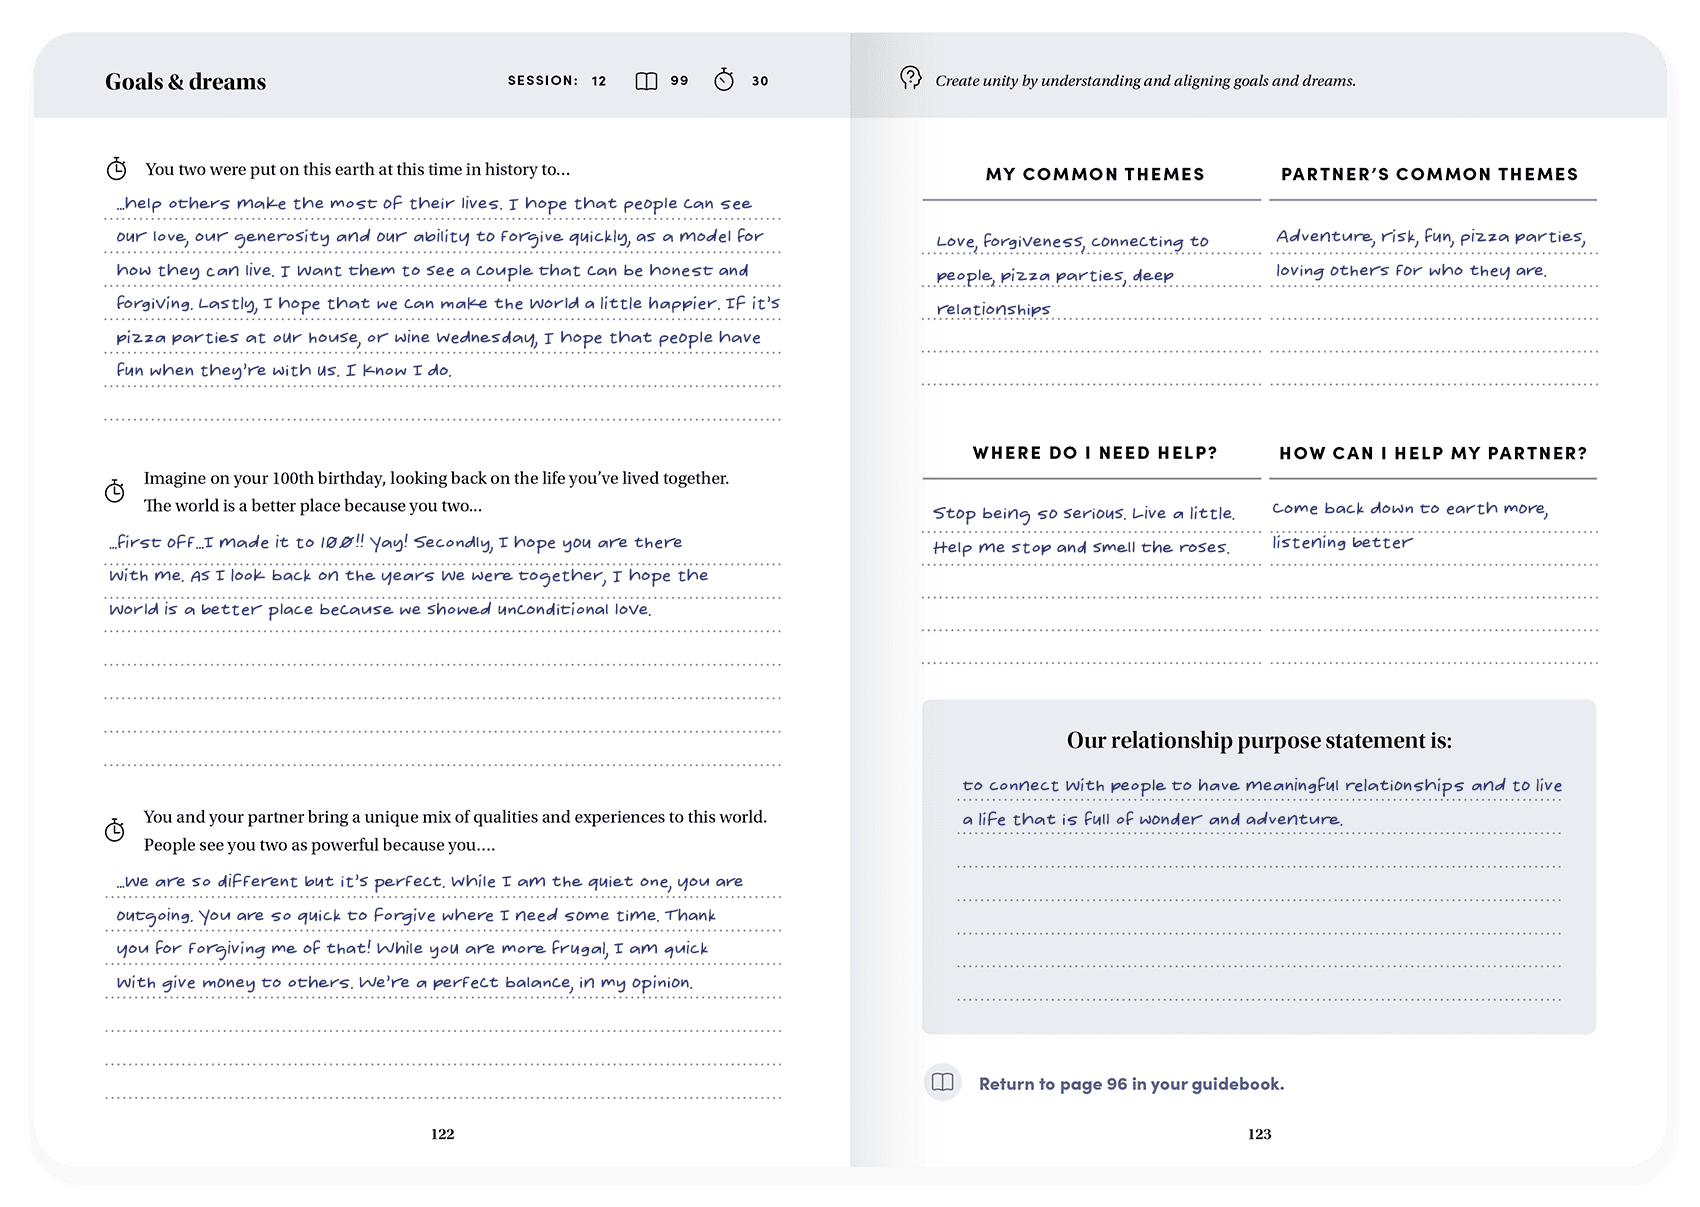Image resolution: width=1700 pixels, height=1207 pixels.
Task: Click the line starting "forgiving. Lastly, I hope"
Action: pos(448,304)
